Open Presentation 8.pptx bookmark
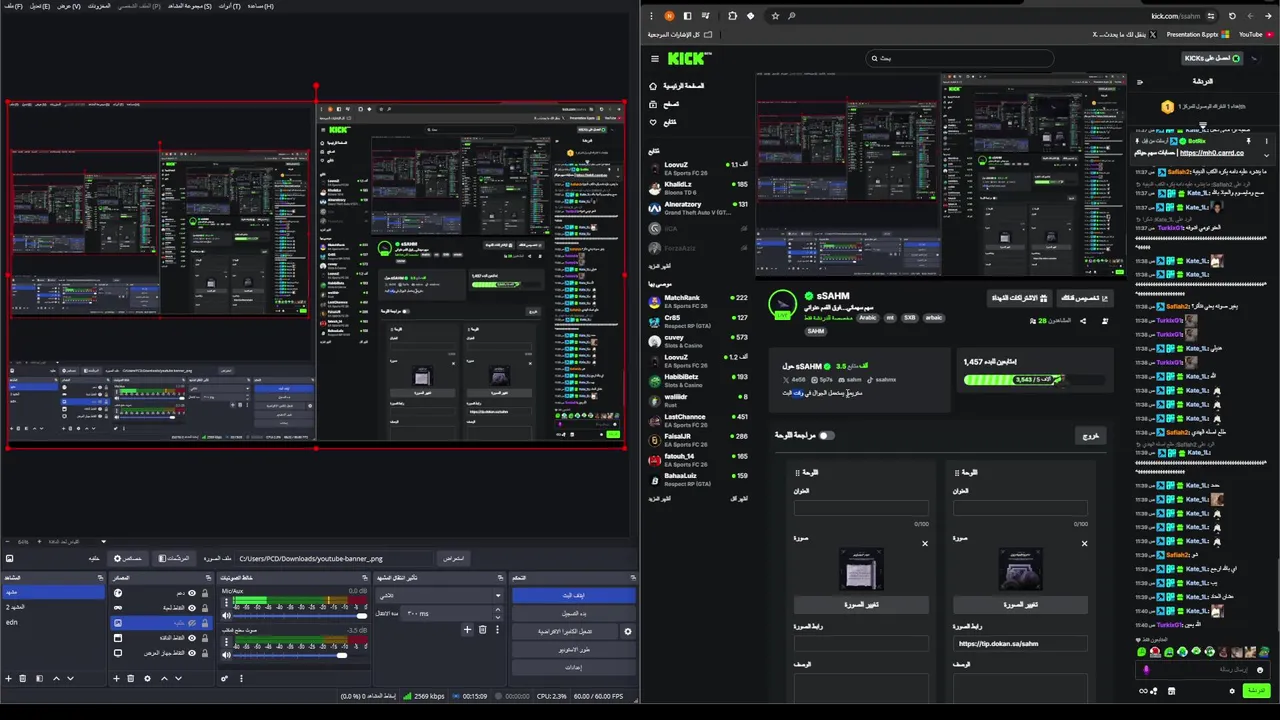The height and width of the screenshot is (720, 1280). [x=1198, y=34]
